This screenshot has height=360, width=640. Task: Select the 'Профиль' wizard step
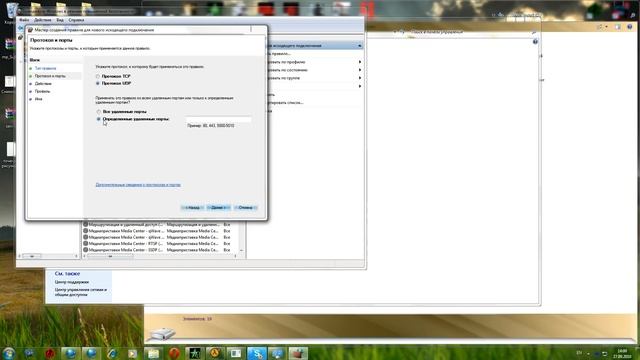42,91
